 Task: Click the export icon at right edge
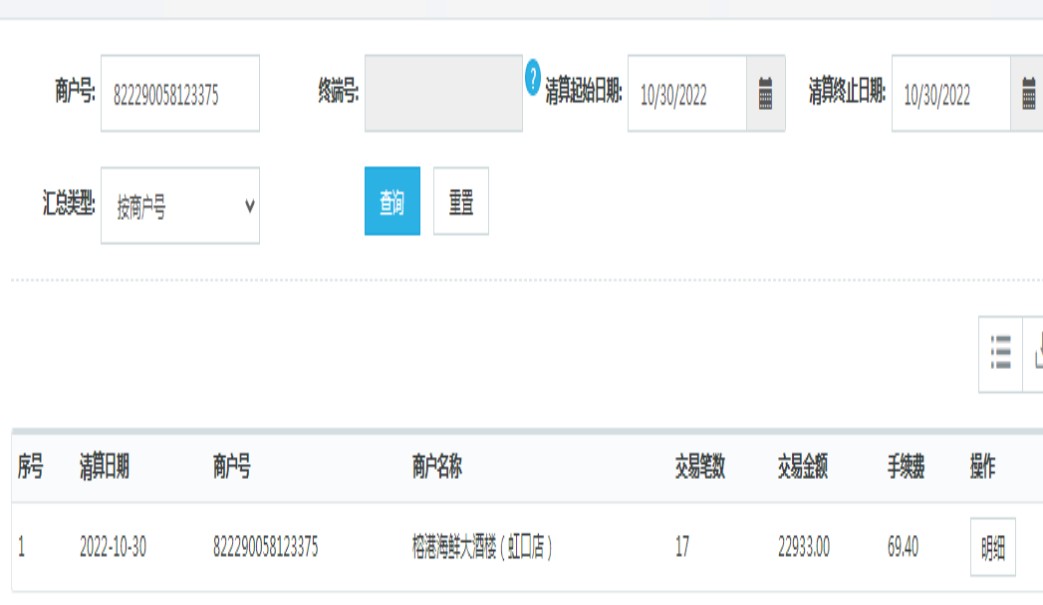pos(1036,353)
